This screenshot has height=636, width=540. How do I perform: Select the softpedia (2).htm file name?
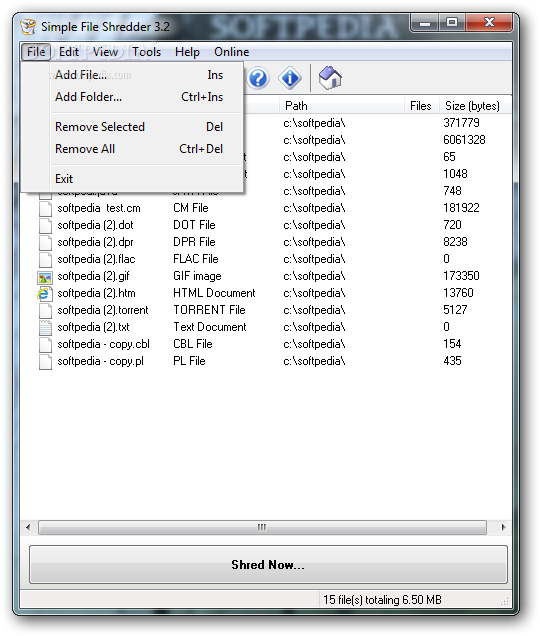[x=97, y=294]
